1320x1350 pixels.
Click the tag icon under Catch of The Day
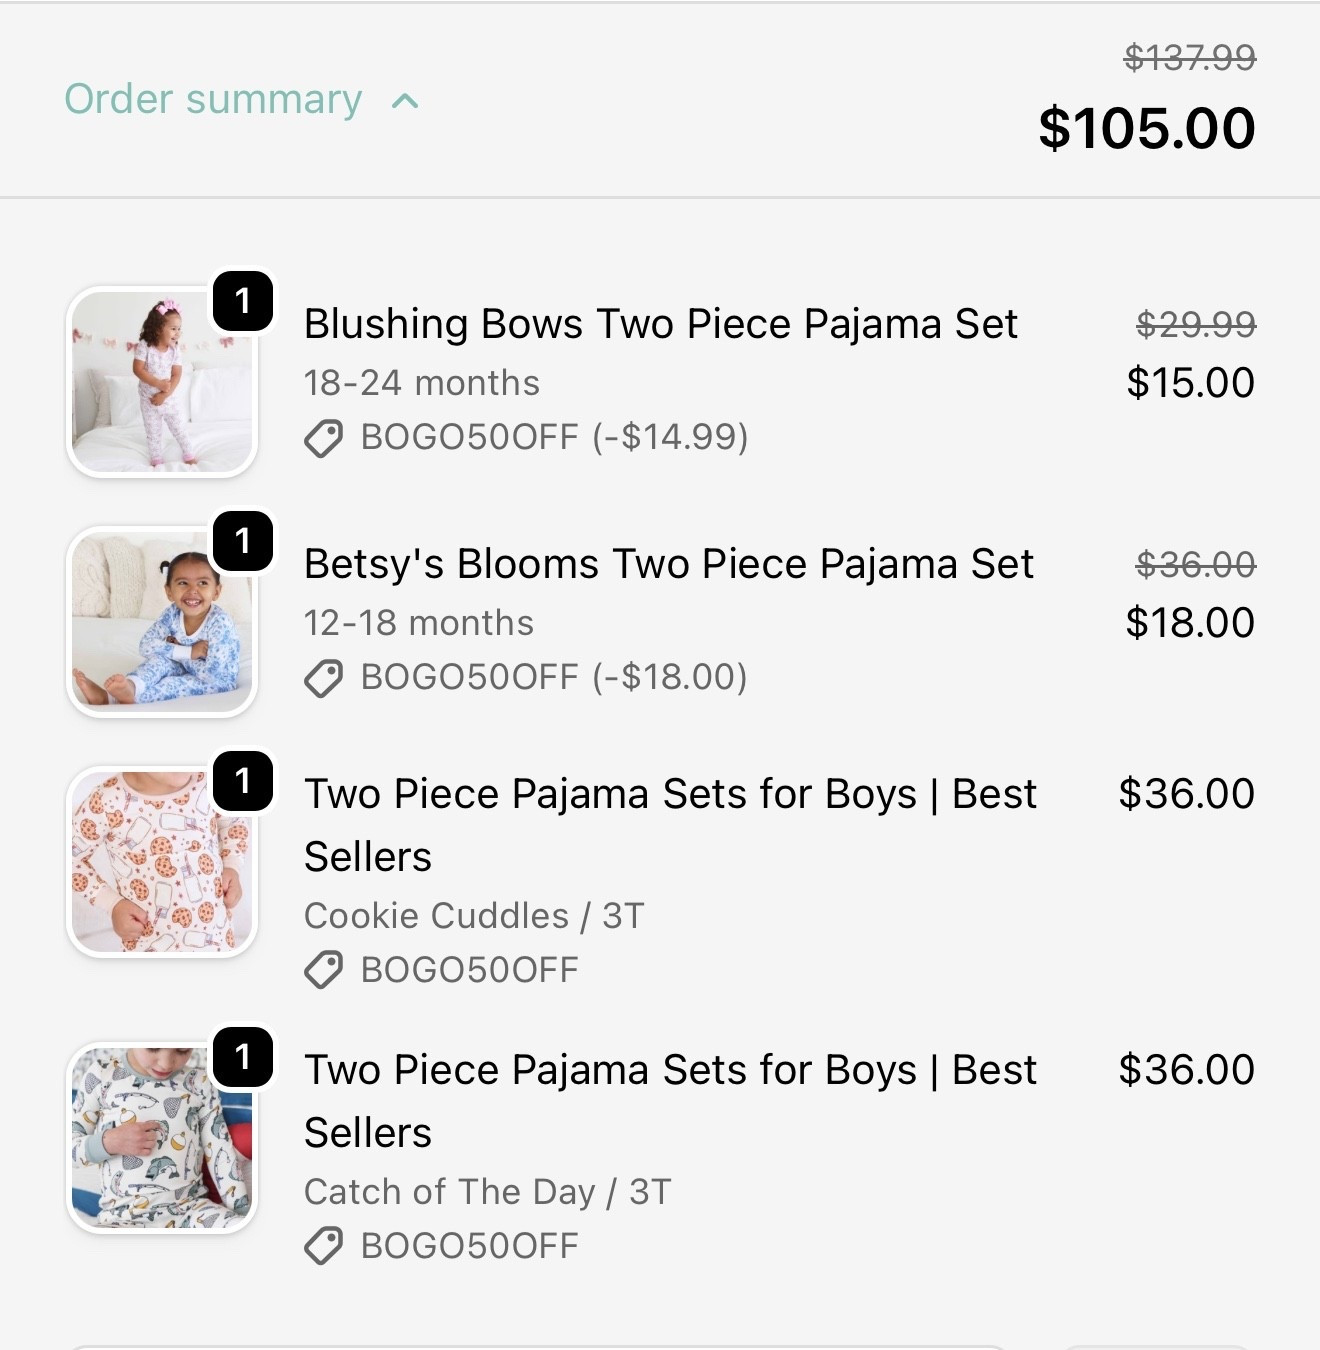[x=323, y=1246]
